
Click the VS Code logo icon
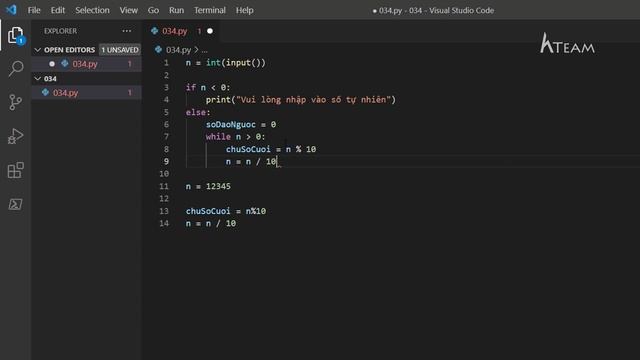11,10
